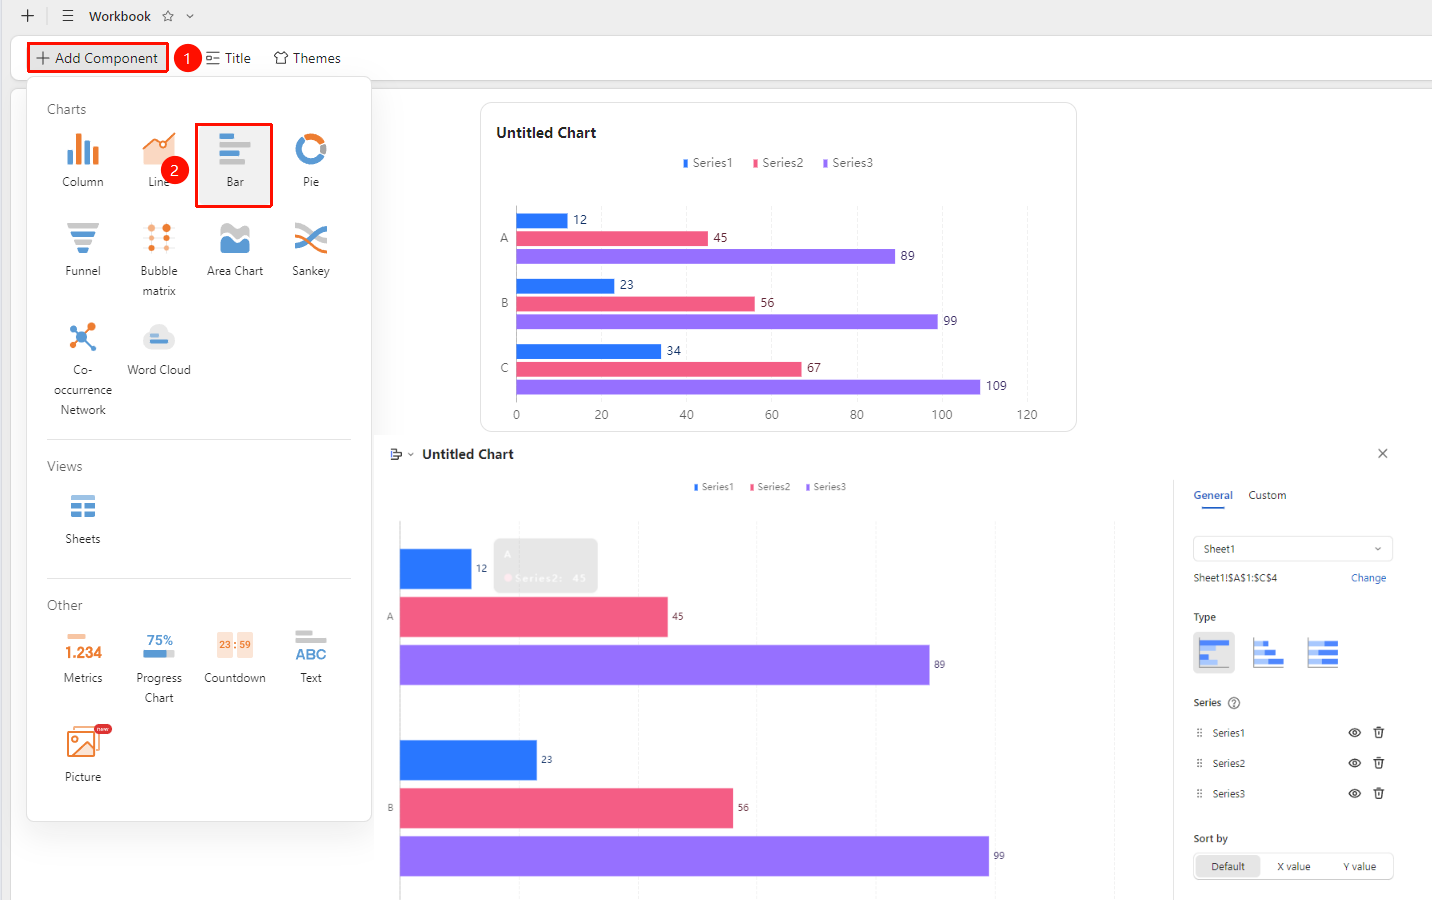Toggle Series3 visibility

coord(1354,794)
